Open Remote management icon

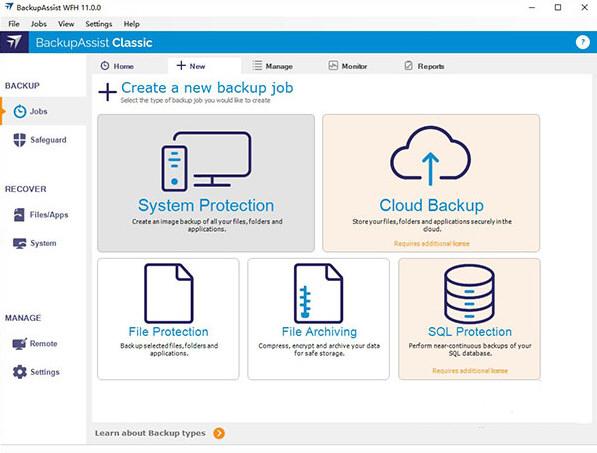[x=19, y=343]
